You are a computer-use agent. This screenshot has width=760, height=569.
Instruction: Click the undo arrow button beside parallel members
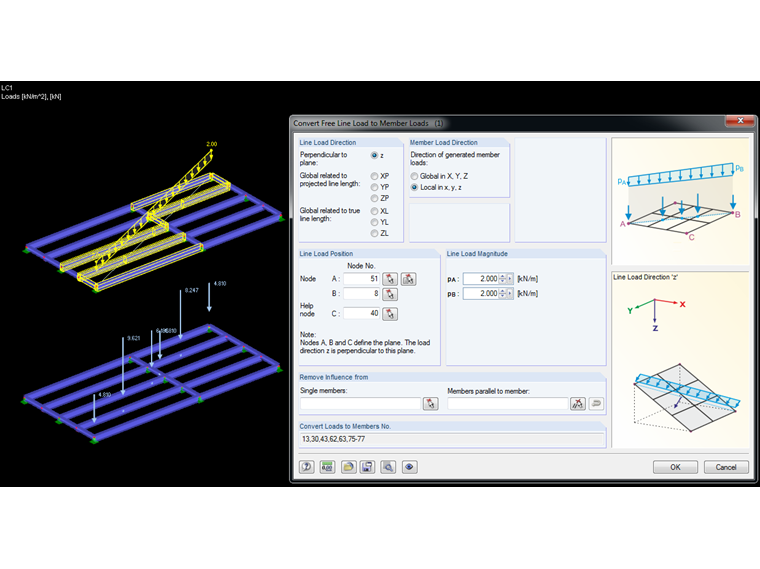597,403
